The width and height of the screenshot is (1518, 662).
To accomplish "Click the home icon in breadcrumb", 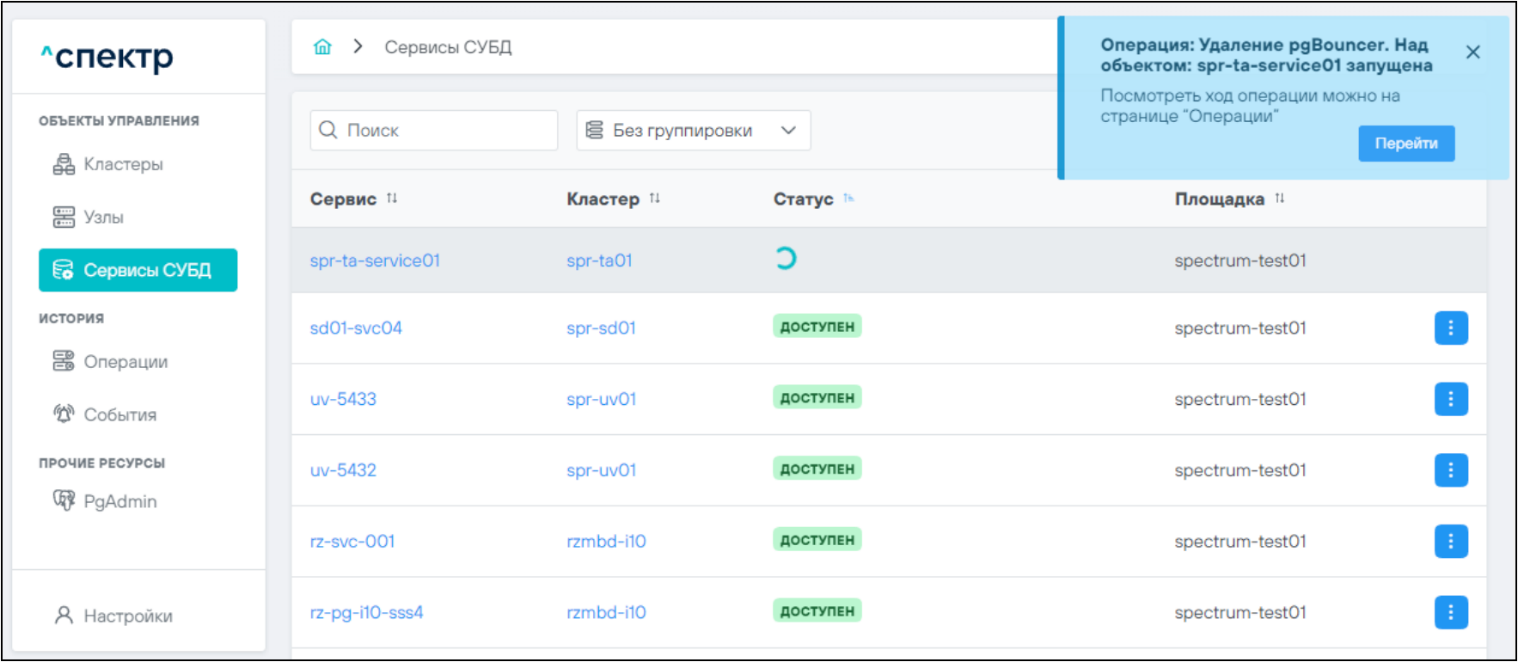I will click(x=322, y=48).
